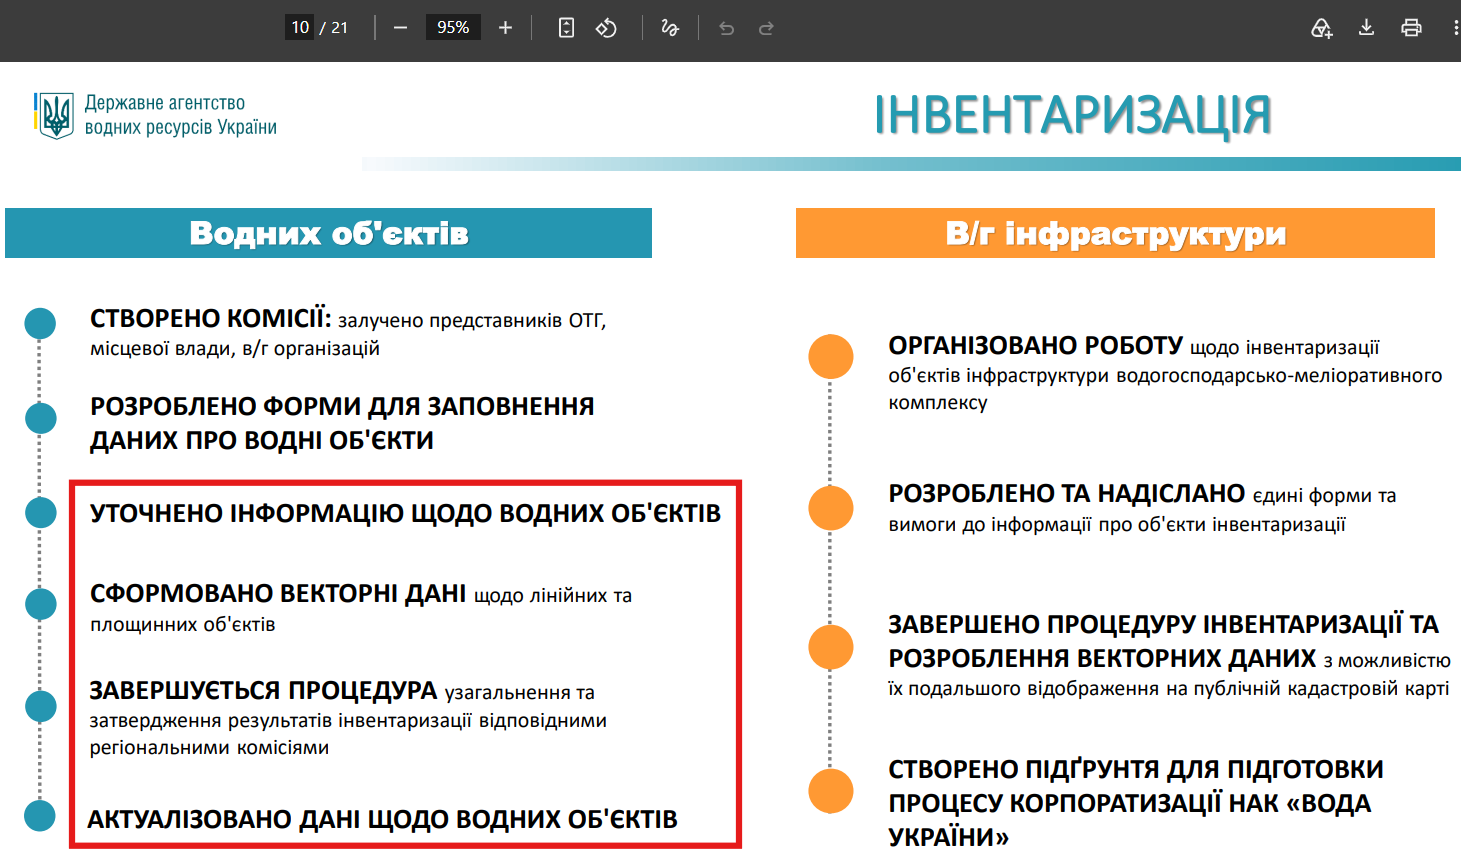This screenshot has width=1461, height=865.
Task: Click the orange 'В/г інфраструктури' header
Action: [x=1115, y=233]
